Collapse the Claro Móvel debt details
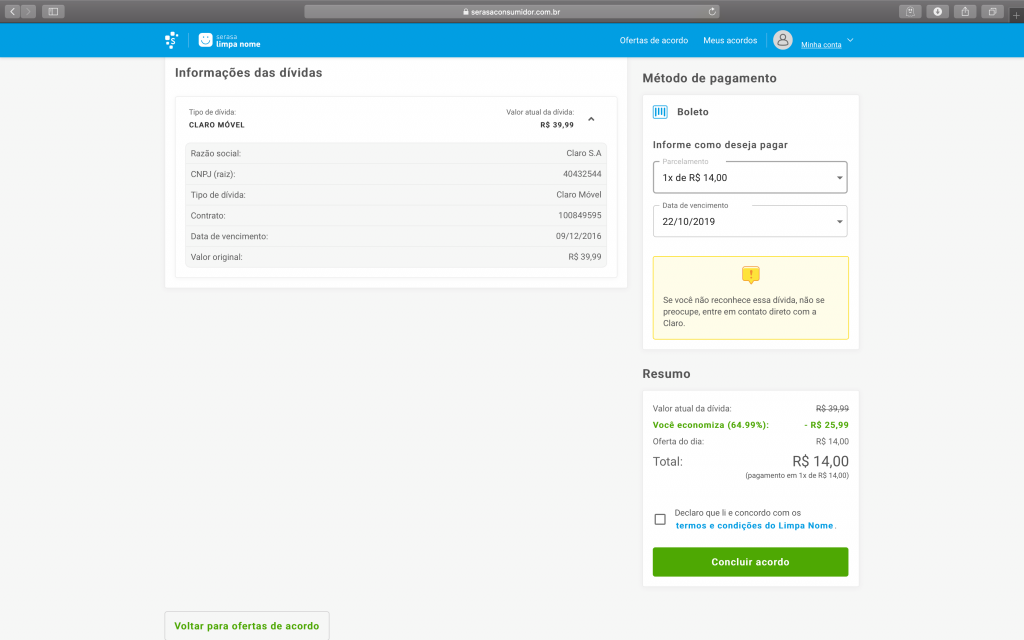Screen dimensions: 1024x640 coord(591,119)
